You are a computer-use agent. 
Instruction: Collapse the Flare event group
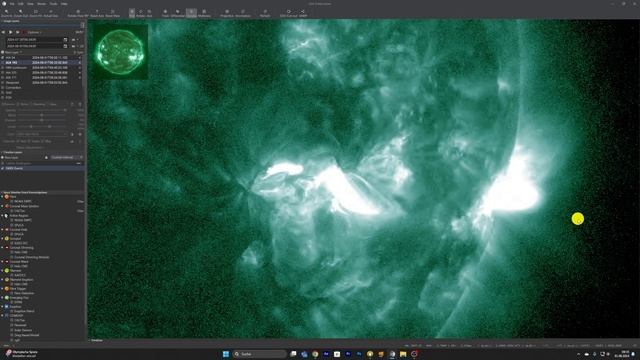pyautogui.click(x=2, y=197)
